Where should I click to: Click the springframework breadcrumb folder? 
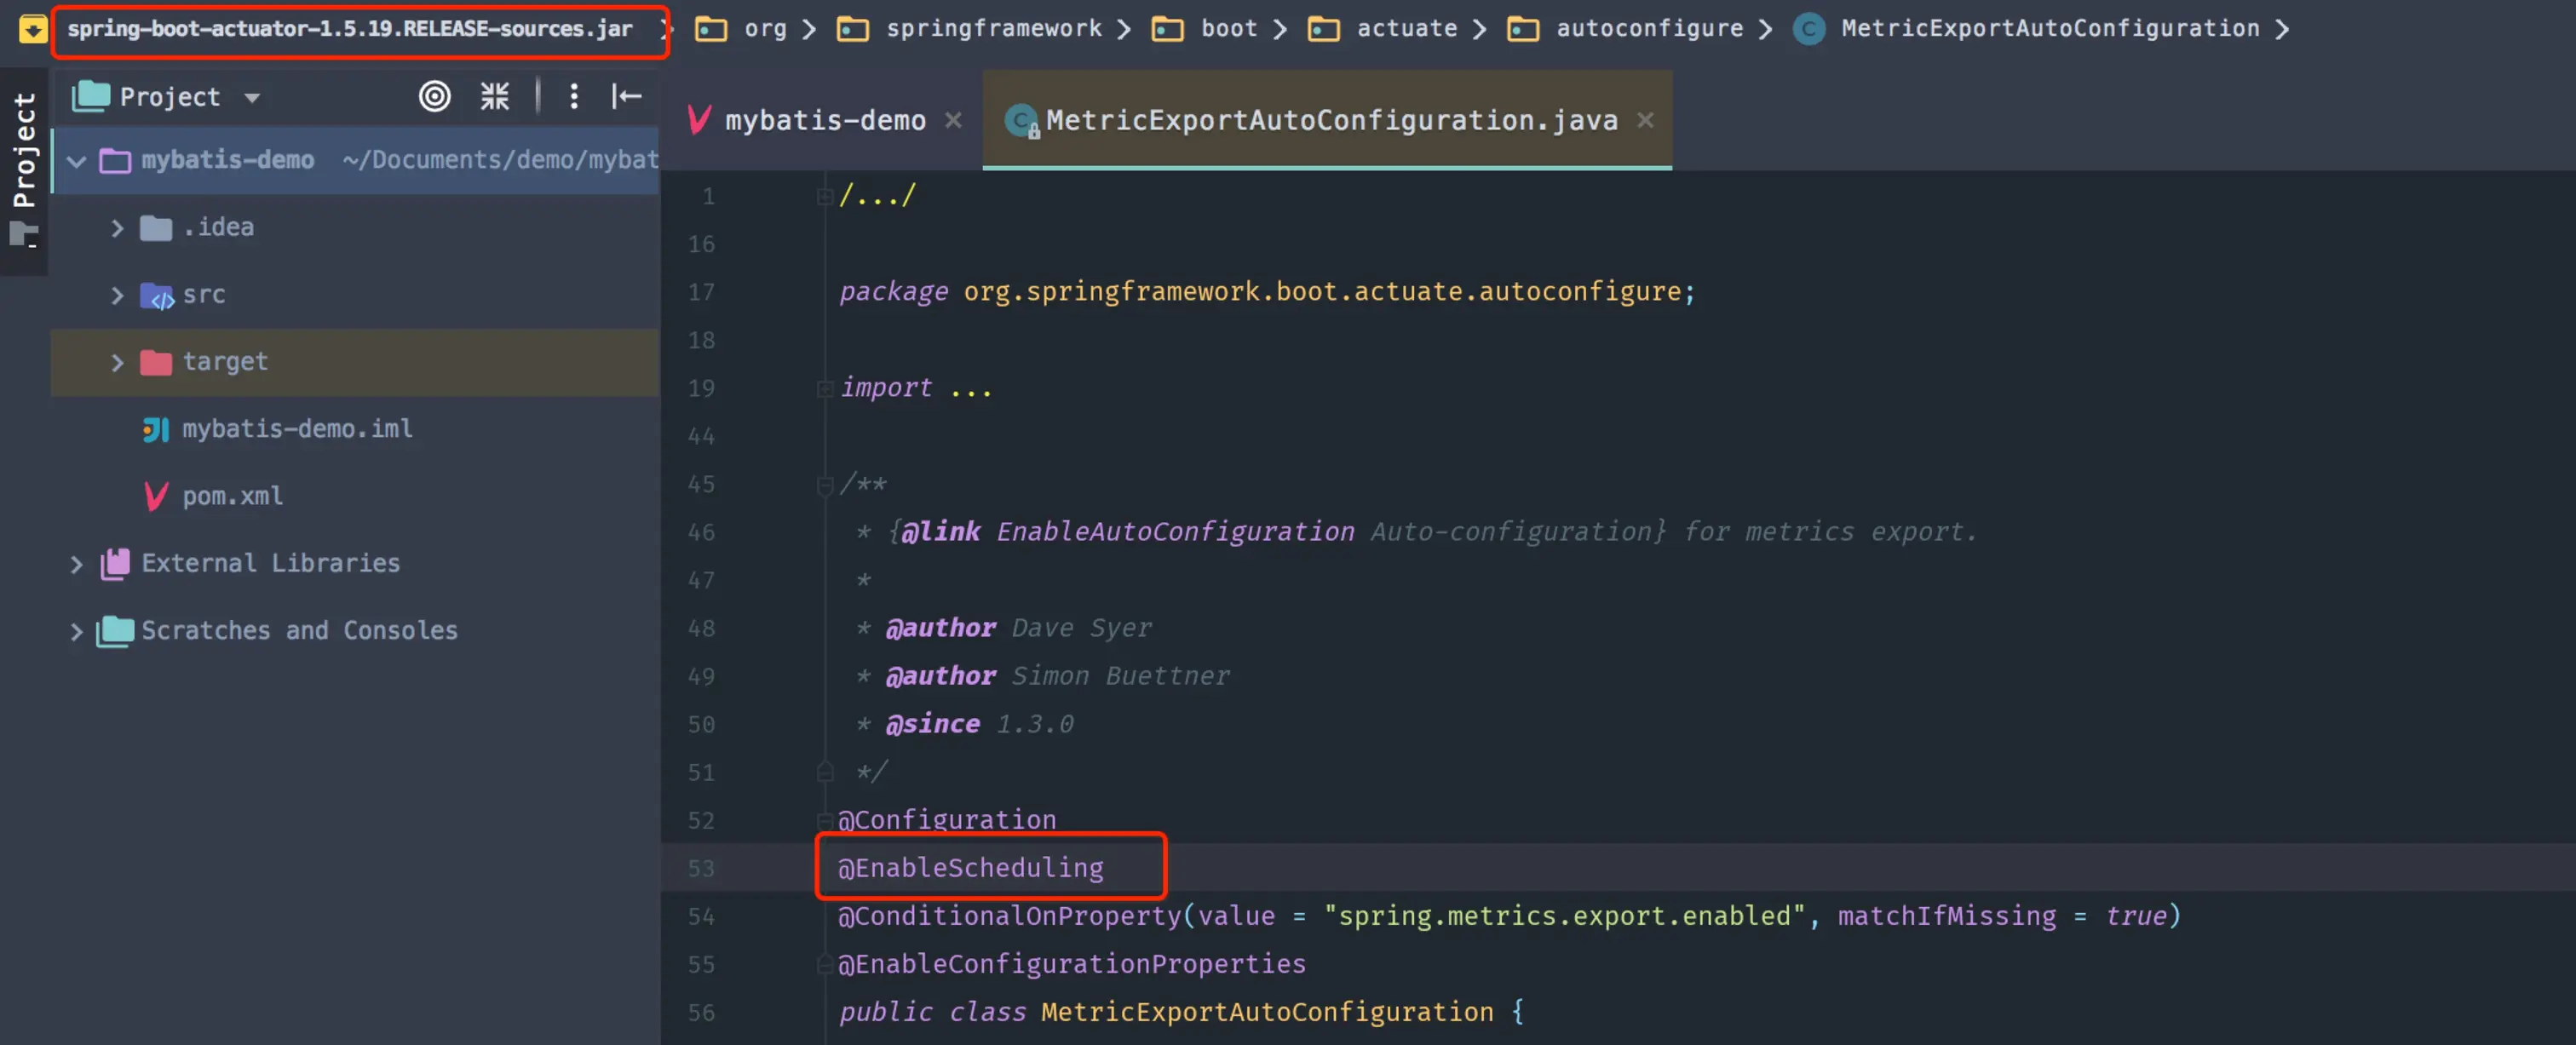(969, 29)
